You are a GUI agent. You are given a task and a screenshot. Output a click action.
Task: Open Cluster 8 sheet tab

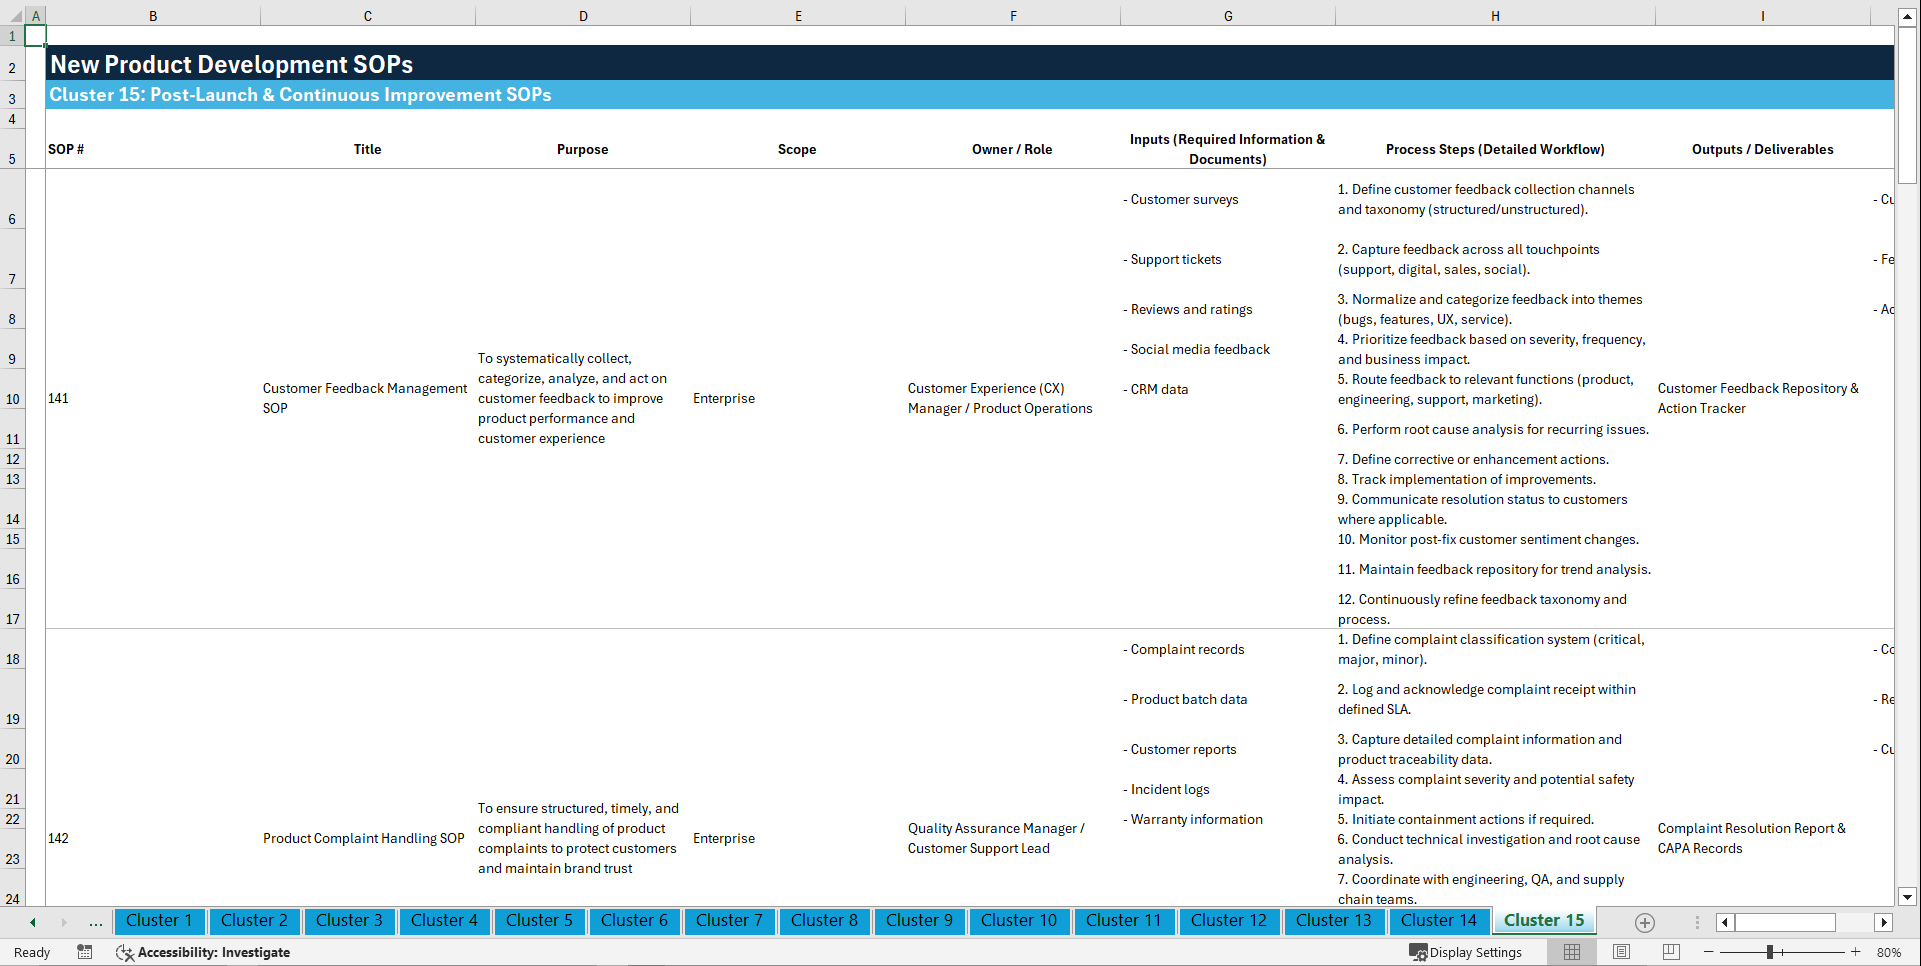824,921
